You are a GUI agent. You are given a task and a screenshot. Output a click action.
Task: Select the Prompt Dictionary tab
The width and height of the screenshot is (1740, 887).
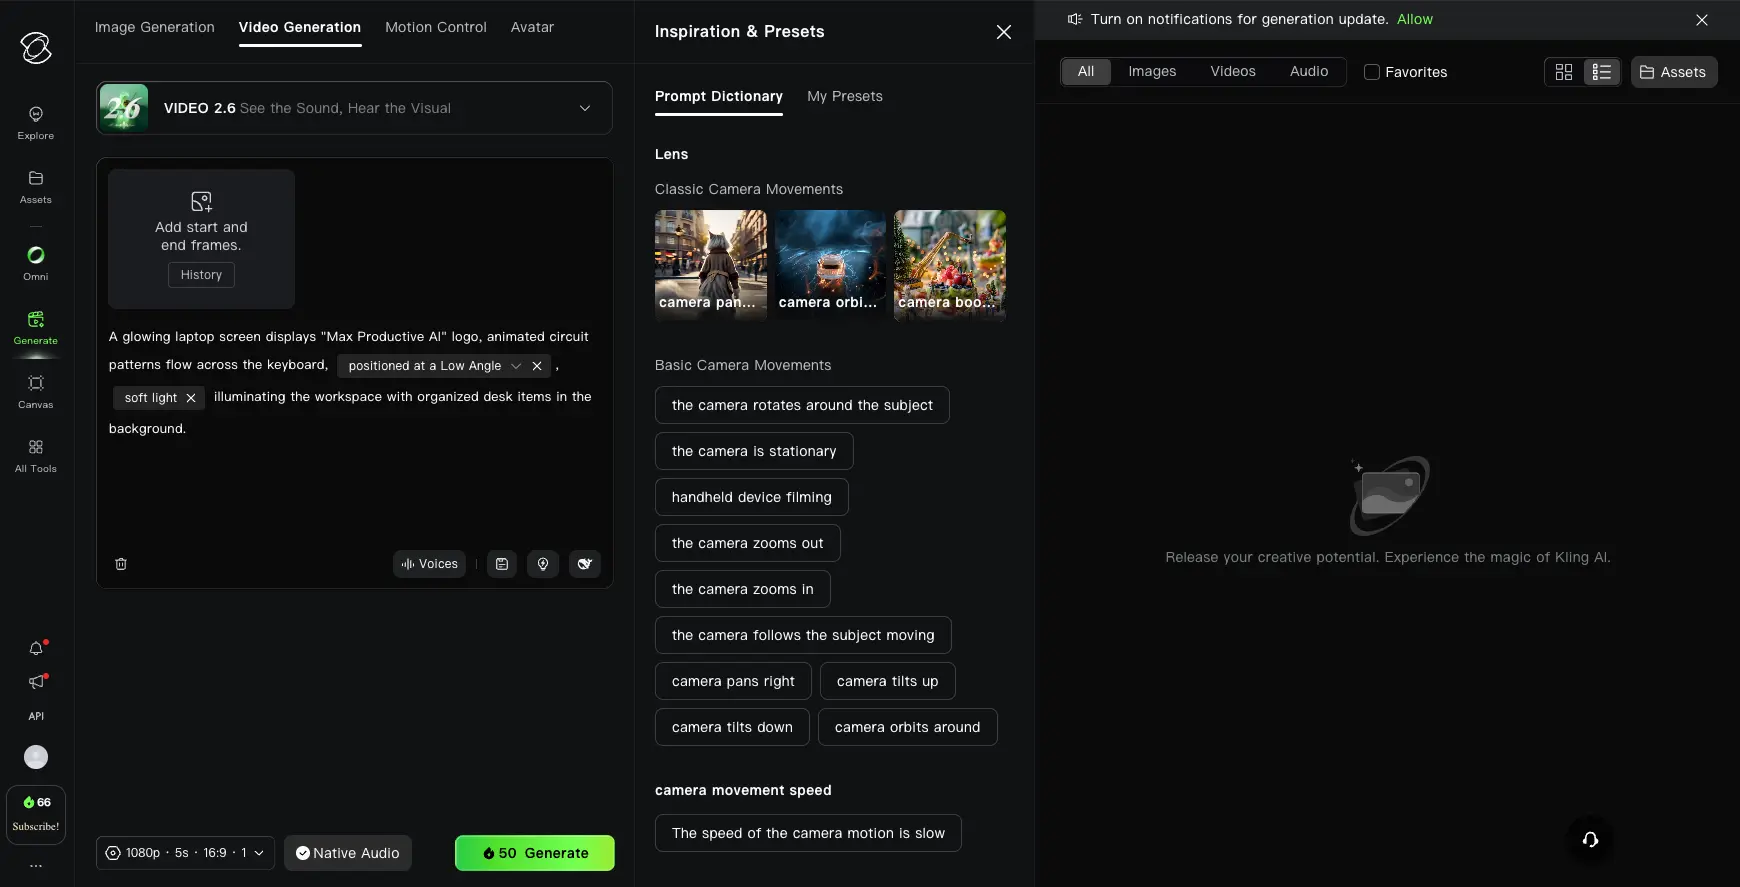point(719,96)
